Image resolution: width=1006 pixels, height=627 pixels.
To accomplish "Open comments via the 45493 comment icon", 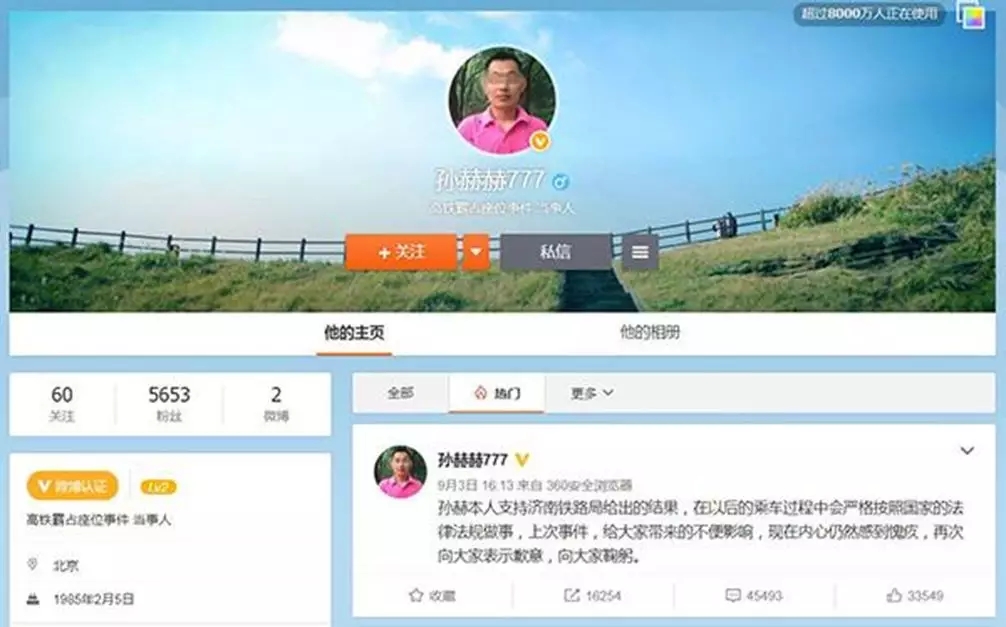I will point(733,595).
